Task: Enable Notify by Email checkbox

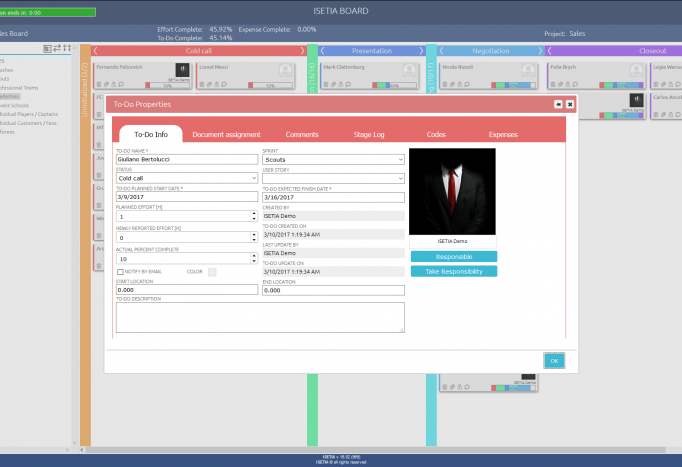Action: coord(120,271)
